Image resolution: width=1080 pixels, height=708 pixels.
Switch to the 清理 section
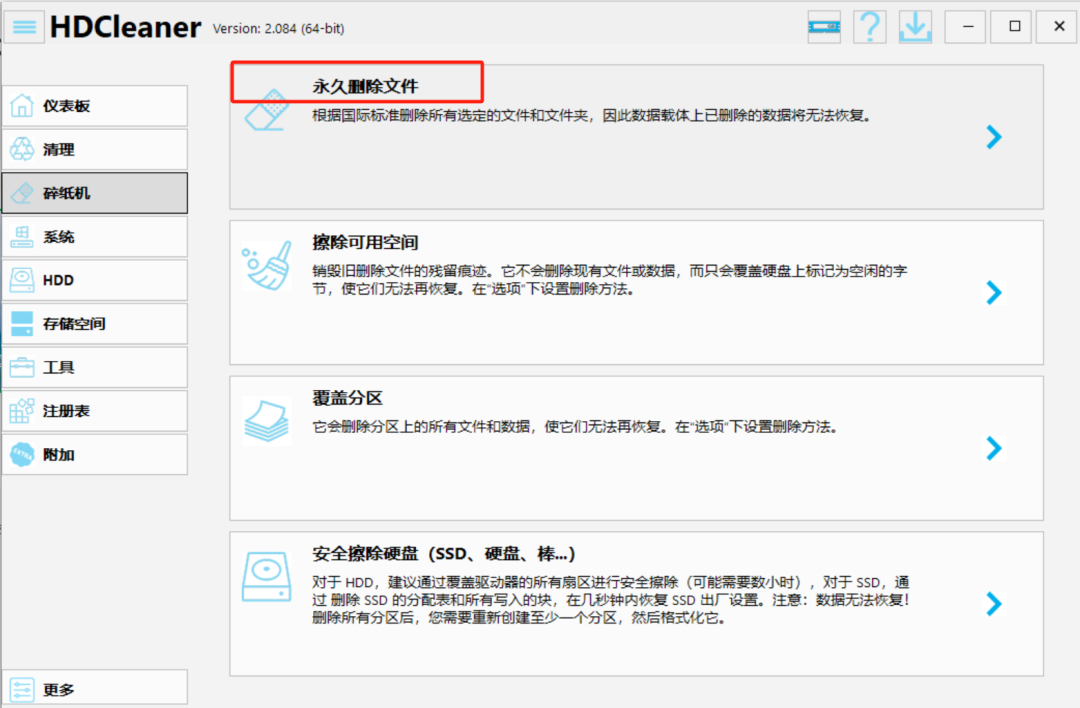pyautogui.click(x=94, y=149)
